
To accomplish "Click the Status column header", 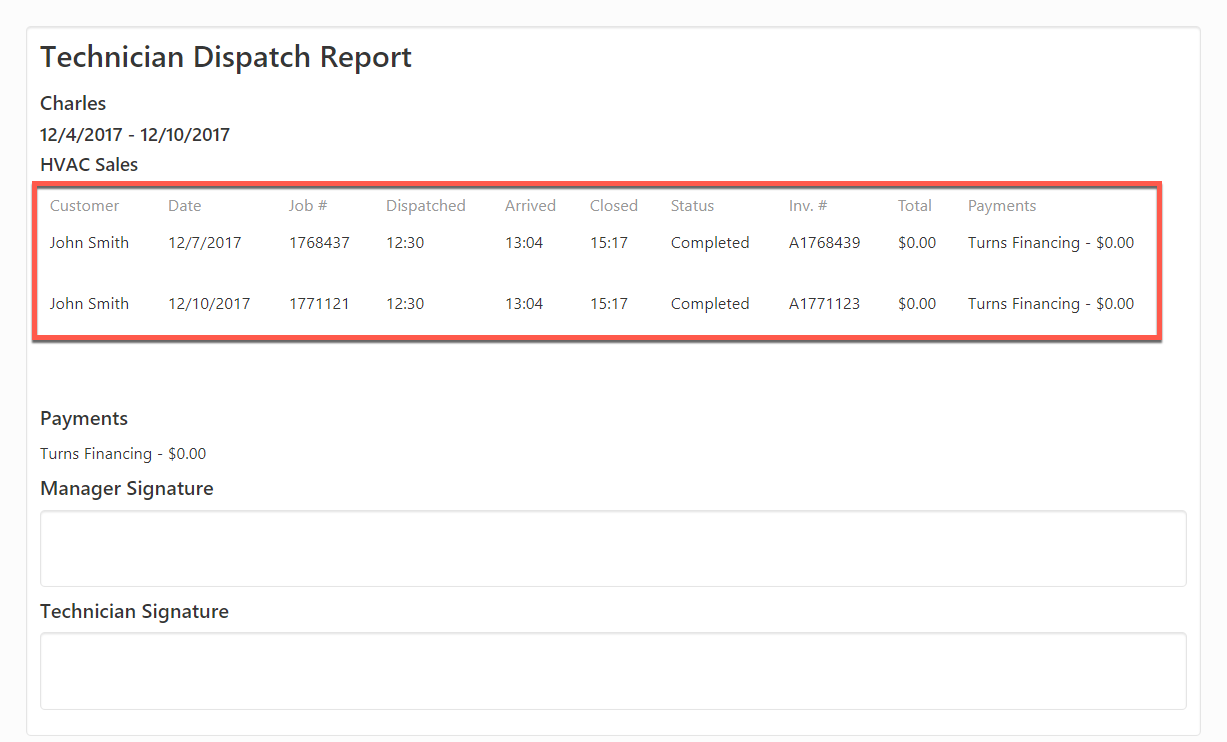I will click(x=692, y=205).
